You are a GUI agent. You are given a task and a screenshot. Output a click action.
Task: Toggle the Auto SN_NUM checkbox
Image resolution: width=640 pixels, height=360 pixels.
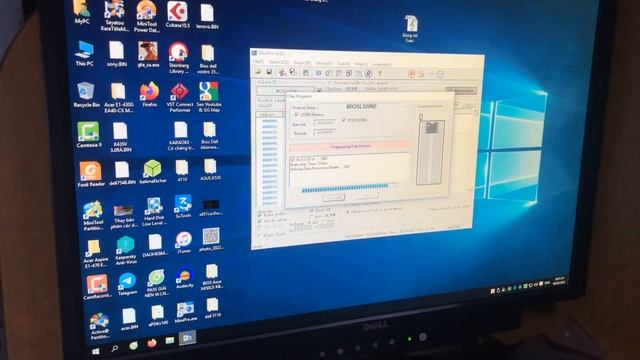click(x=311, y=216)
